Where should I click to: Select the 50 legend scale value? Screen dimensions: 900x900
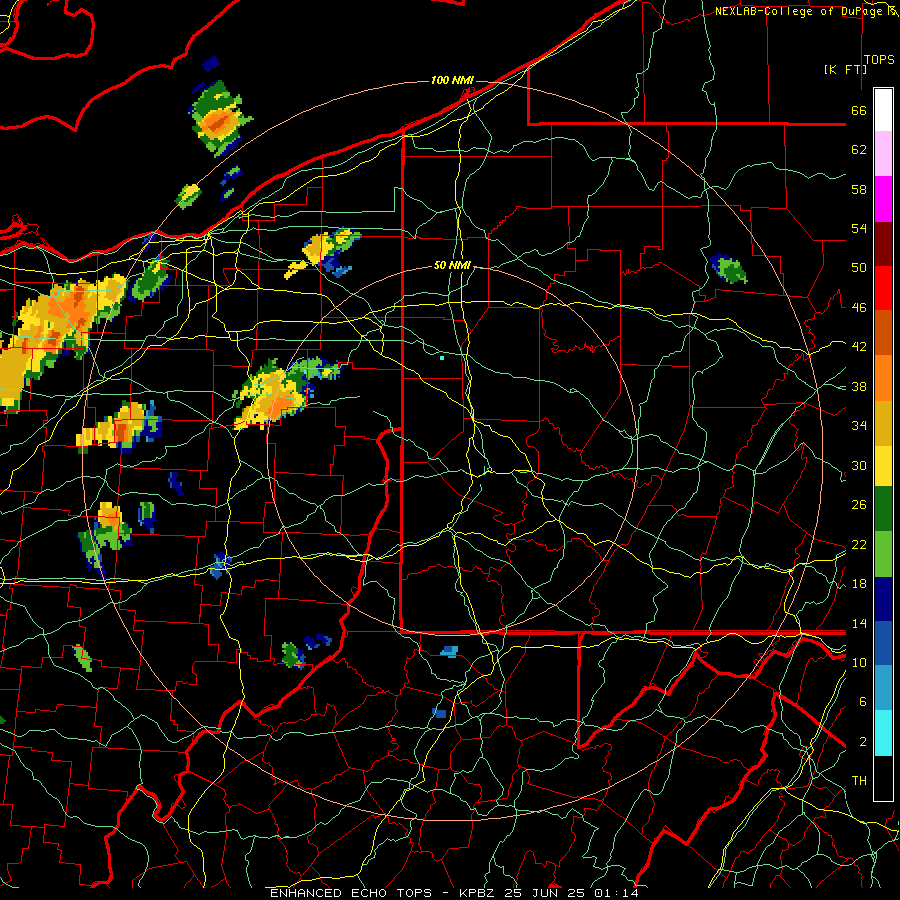tap(859, 268)
